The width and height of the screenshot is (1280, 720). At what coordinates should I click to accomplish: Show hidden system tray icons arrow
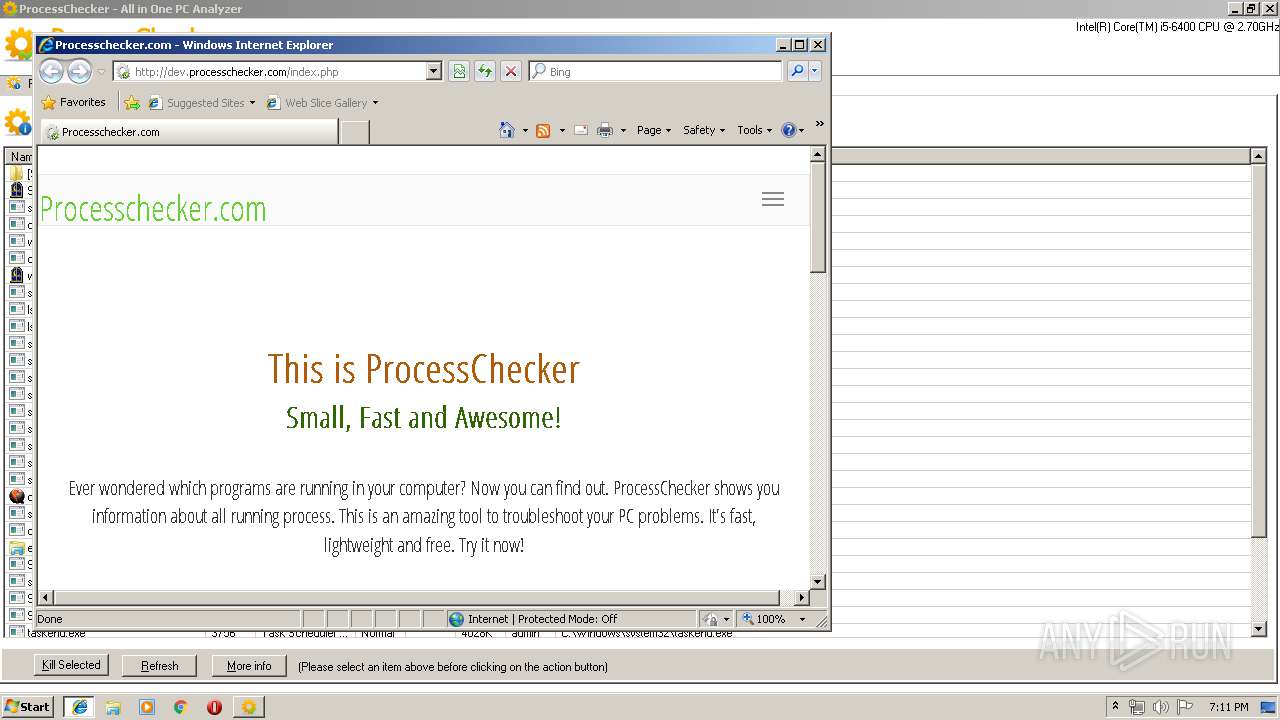coord(1116,706)
